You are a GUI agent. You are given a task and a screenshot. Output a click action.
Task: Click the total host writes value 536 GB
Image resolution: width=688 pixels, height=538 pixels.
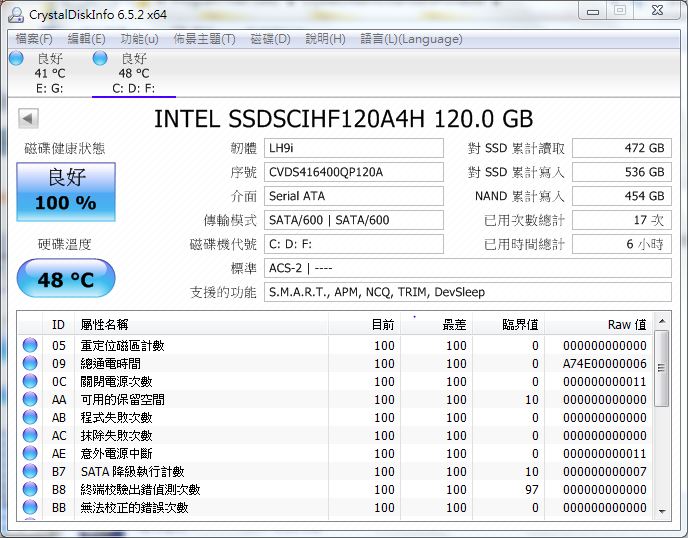click(x=622, y=172)
